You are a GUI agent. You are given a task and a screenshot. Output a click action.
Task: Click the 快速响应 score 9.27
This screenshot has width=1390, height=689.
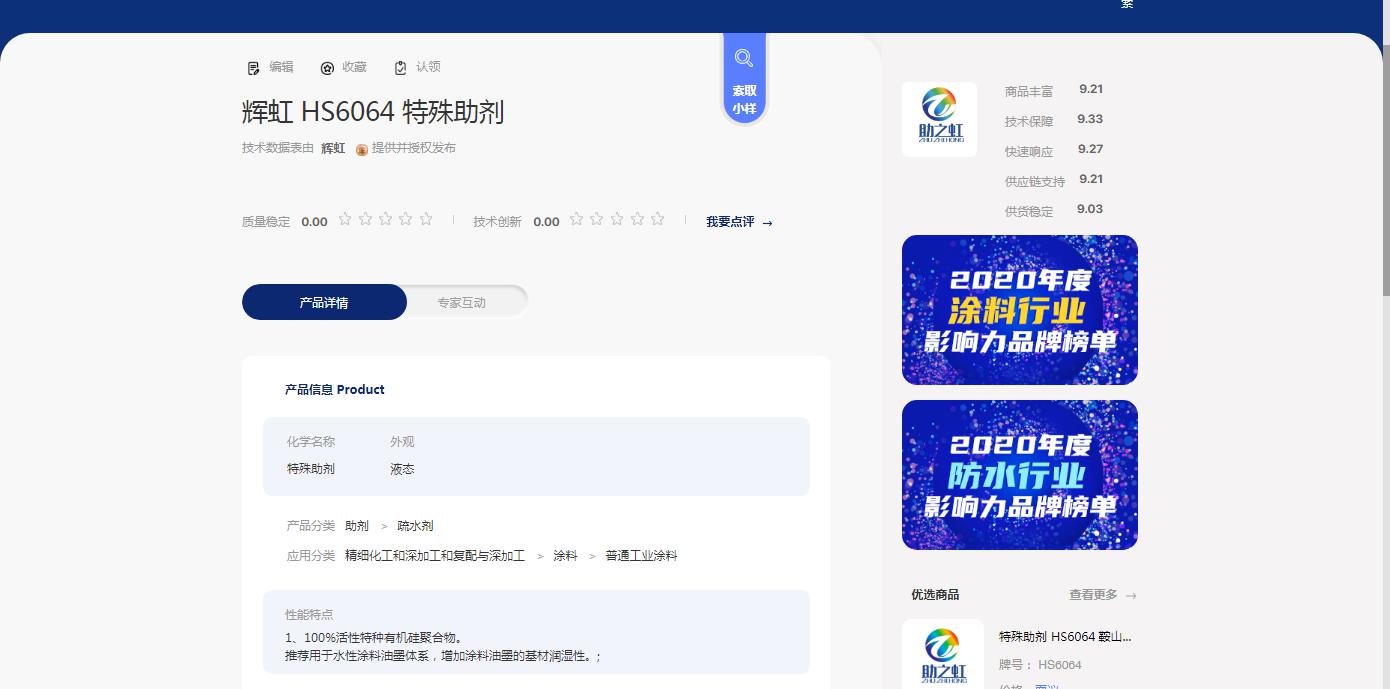coord(1090,149)
